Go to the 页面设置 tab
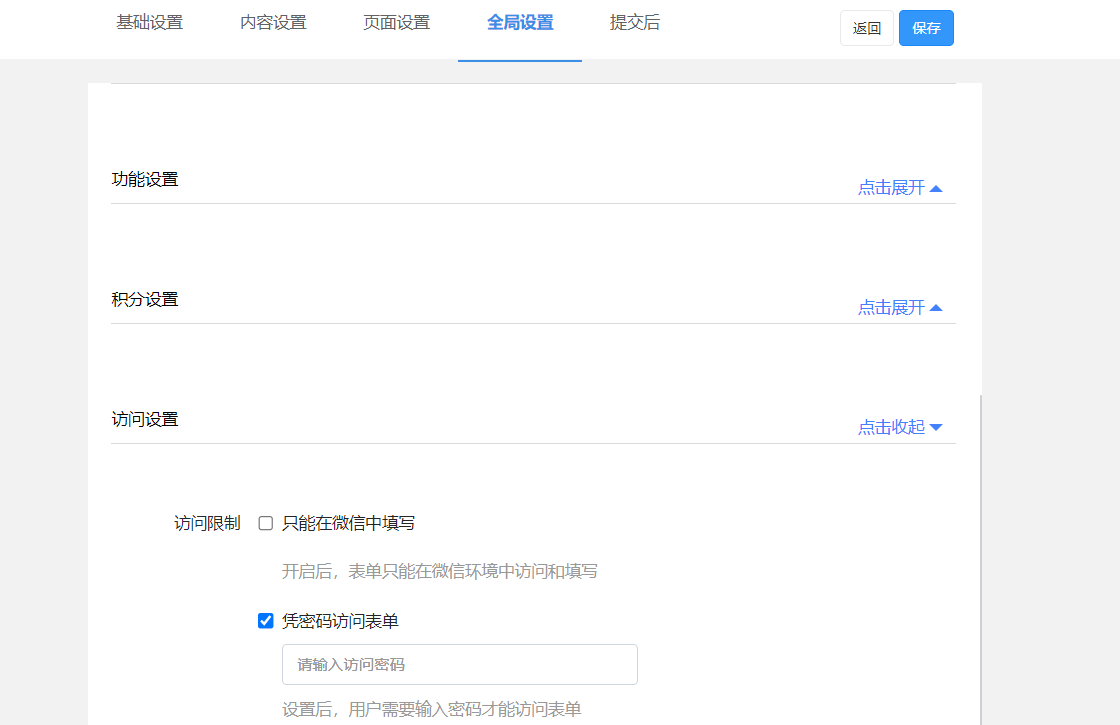Viewport: 1120px width, 725px height. [x=396, y=23]
